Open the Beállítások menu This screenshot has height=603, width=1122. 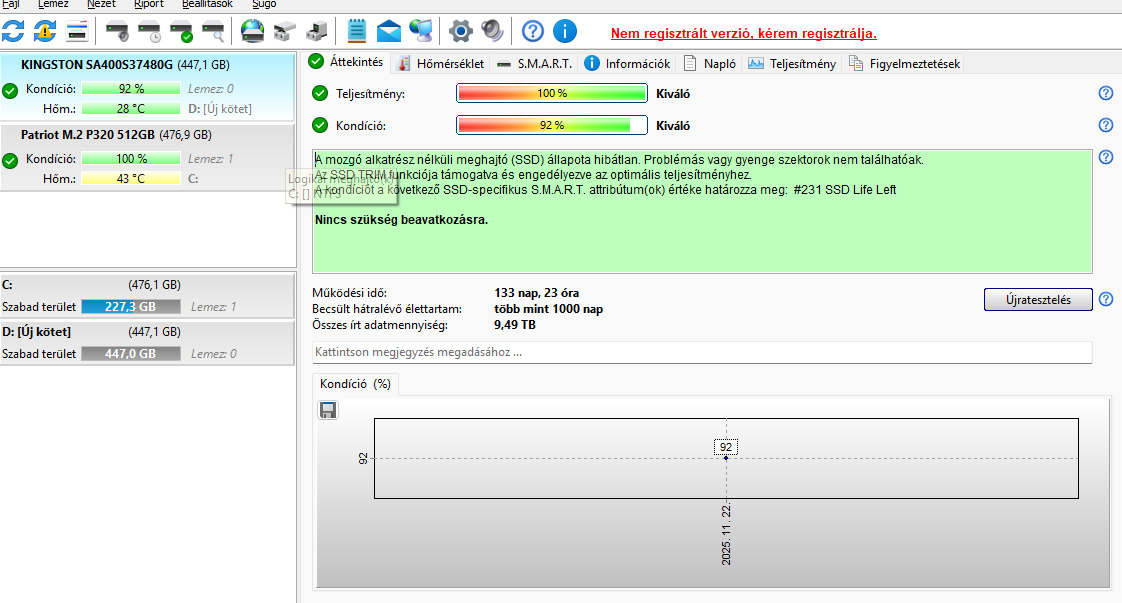tap(208, 4)
